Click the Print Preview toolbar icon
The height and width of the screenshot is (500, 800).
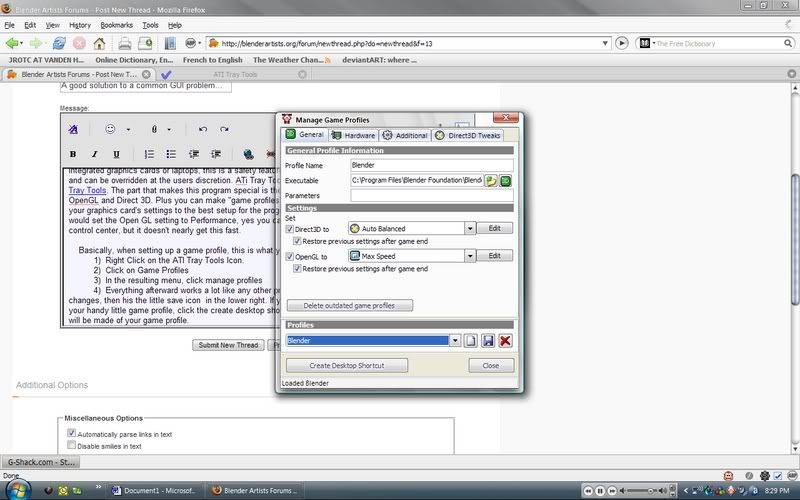tap(145, 43)
